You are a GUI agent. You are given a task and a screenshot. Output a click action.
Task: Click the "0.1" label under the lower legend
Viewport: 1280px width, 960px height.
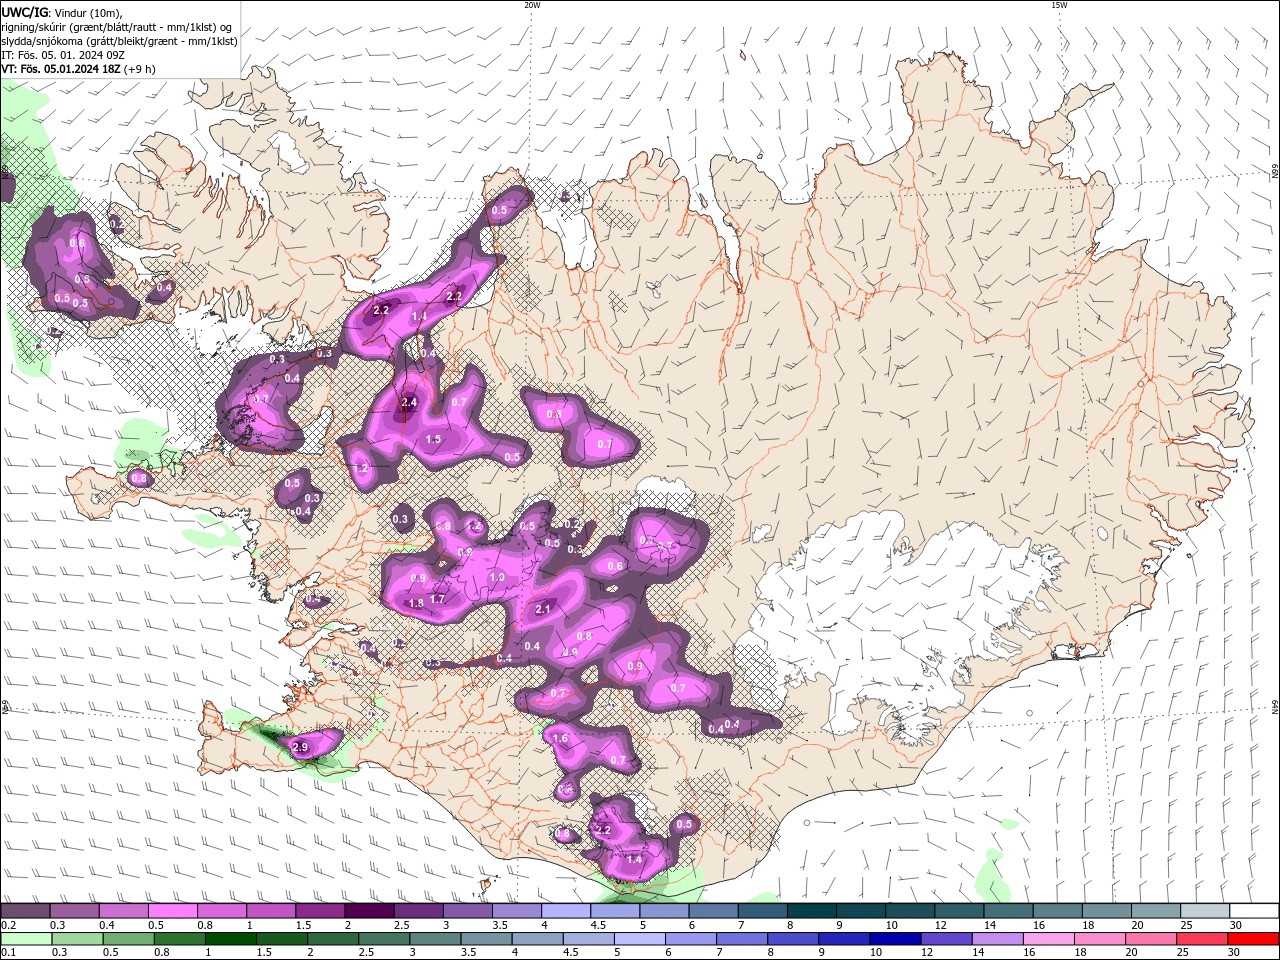[x=8, y=953]
